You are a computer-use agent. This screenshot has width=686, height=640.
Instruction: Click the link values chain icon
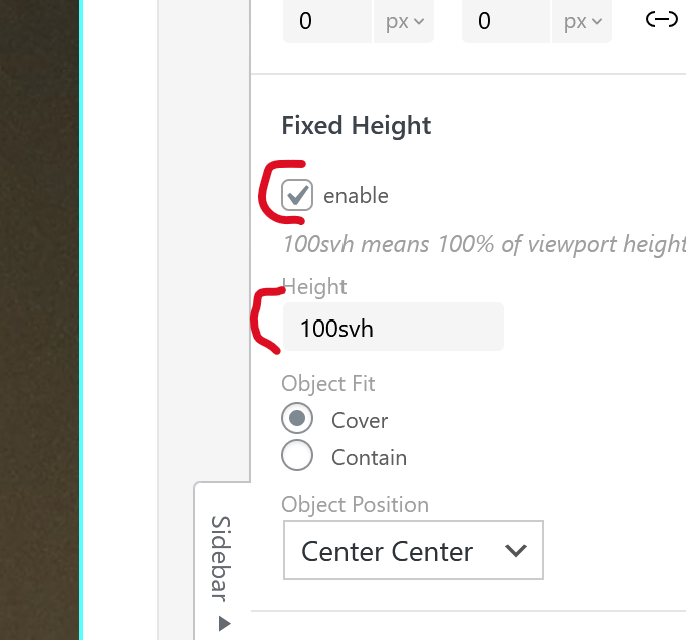pyautogui.click(x=662, y=20)
